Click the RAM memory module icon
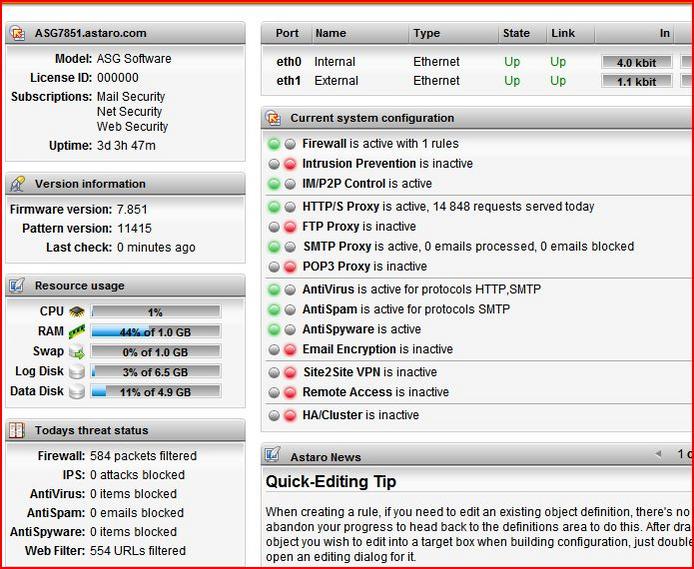 [x=77, y=331]
